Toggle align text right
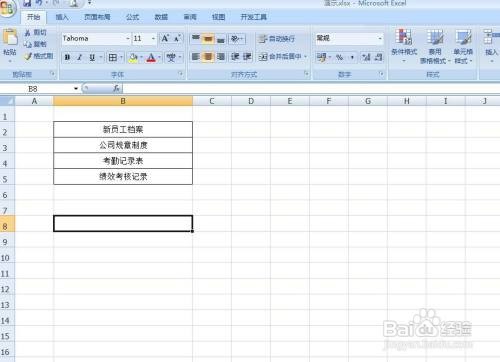This screenshot has height=362, width=500. point(220,57)
